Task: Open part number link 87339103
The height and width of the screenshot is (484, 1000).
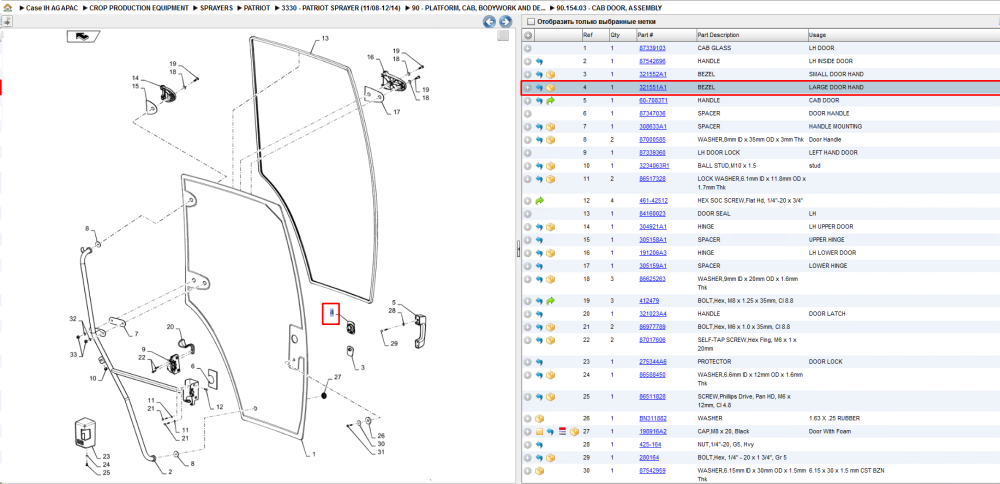Action: point(652,48)
